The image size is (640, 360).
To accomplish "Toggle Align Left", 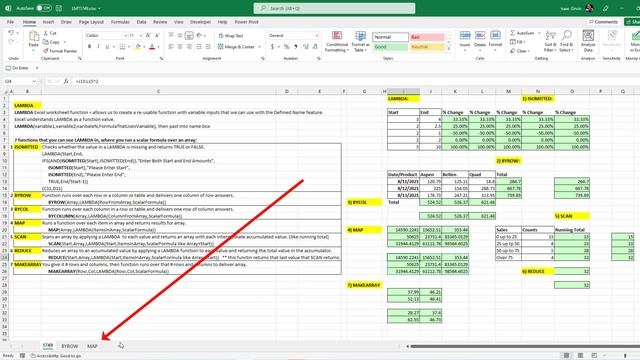I will point(171,47).
